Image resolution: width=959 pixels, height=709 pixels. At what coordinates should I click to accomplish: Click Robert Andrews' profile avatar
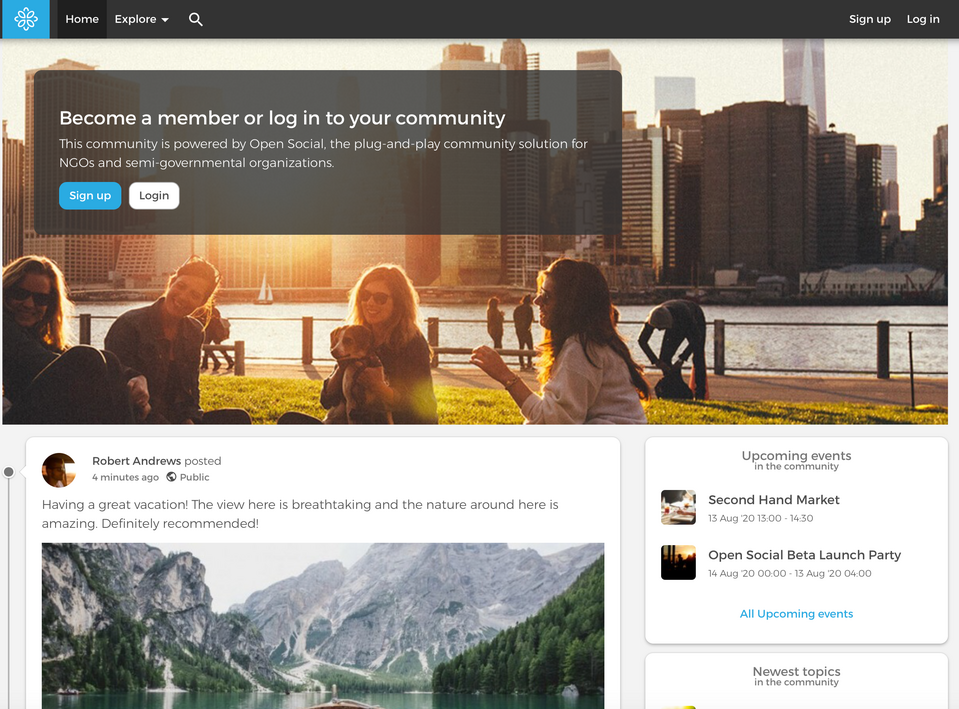(59, 469)
